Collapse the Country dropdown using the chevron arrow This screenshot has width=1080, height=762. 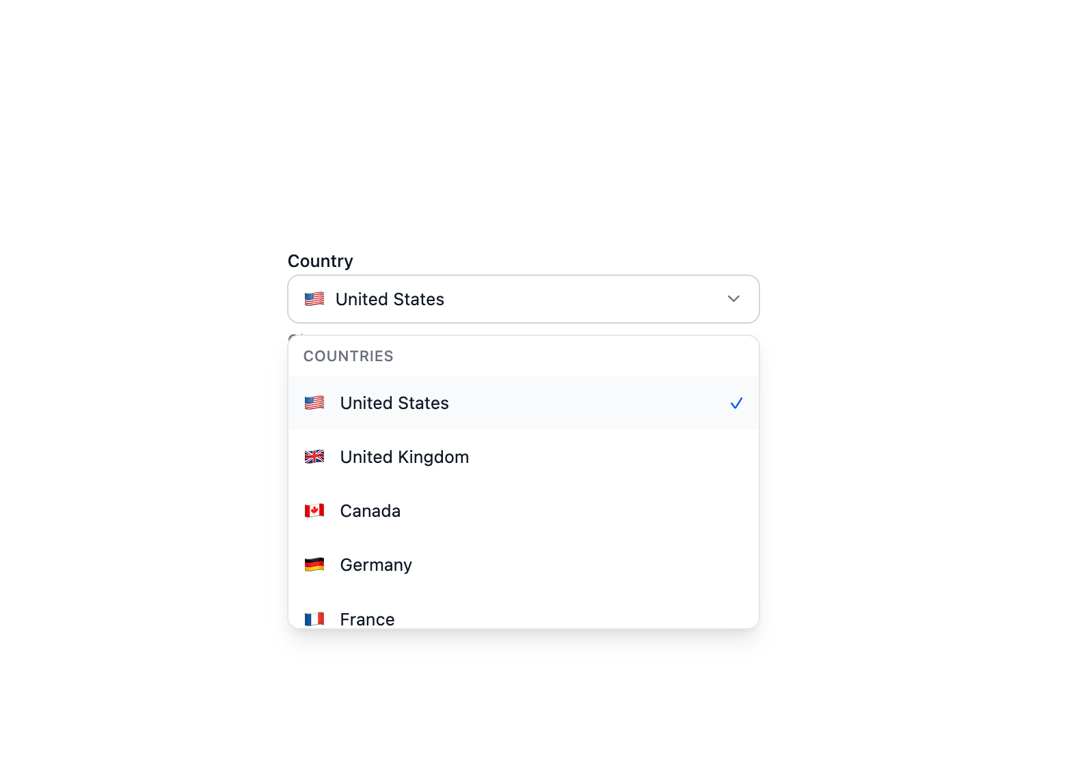click(734, 299)
